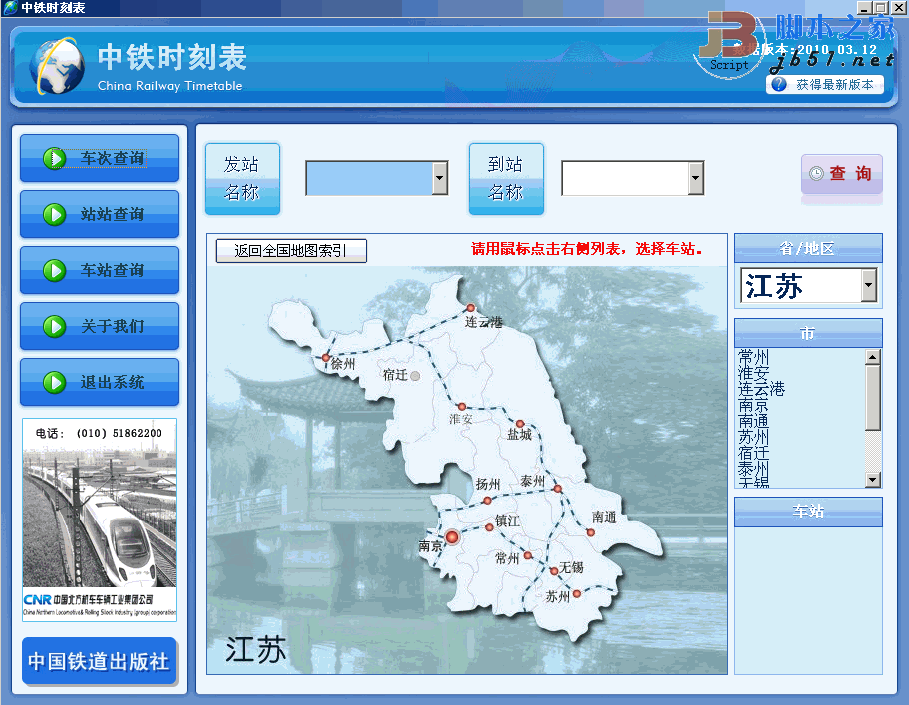This screenshot has height=705, width=909.
Task: Pick the 盐城 station dot on the map
Action: pyautogui.click(x=520, y=424)
